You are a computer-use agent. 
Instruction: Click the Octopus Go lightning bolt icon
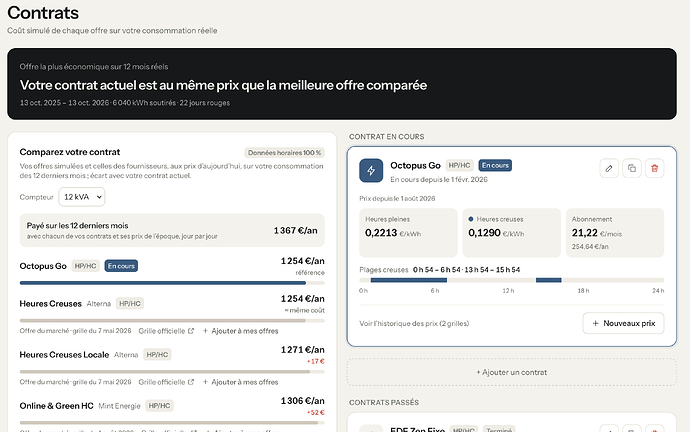coord(371,171)
